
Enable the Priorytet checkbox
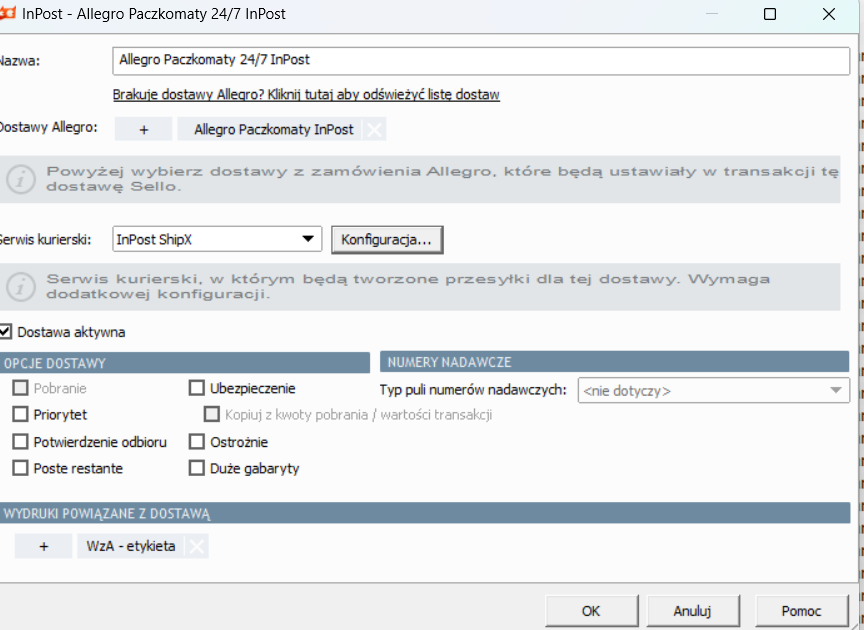click(x=20, y=414)
